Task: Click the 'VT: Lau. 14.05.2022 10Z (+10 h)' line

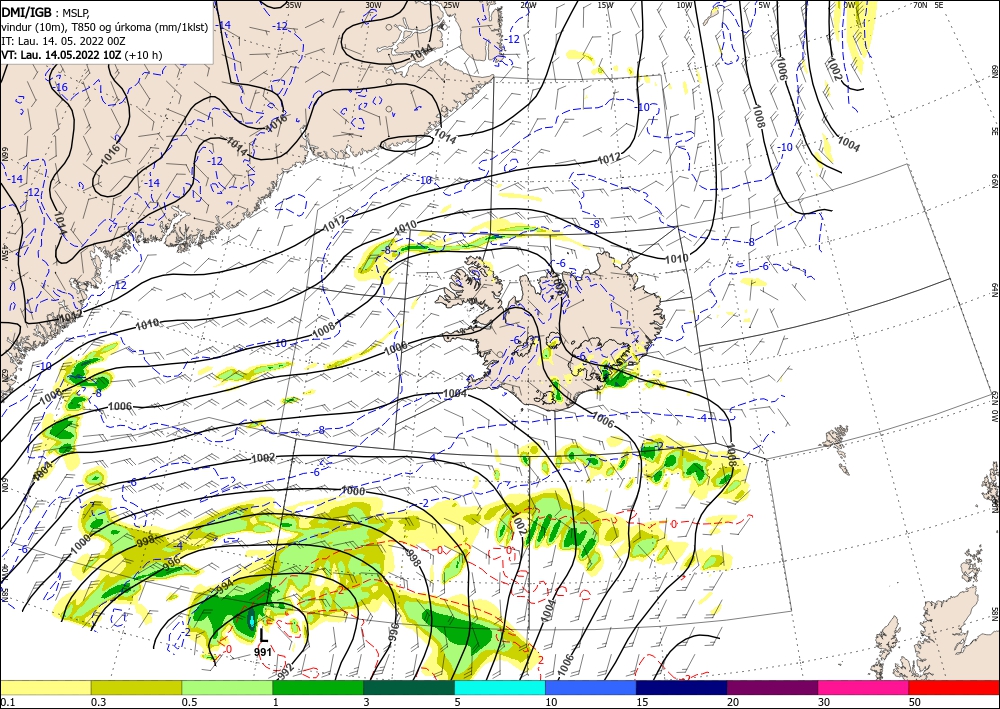Action: tap(82, 55)
